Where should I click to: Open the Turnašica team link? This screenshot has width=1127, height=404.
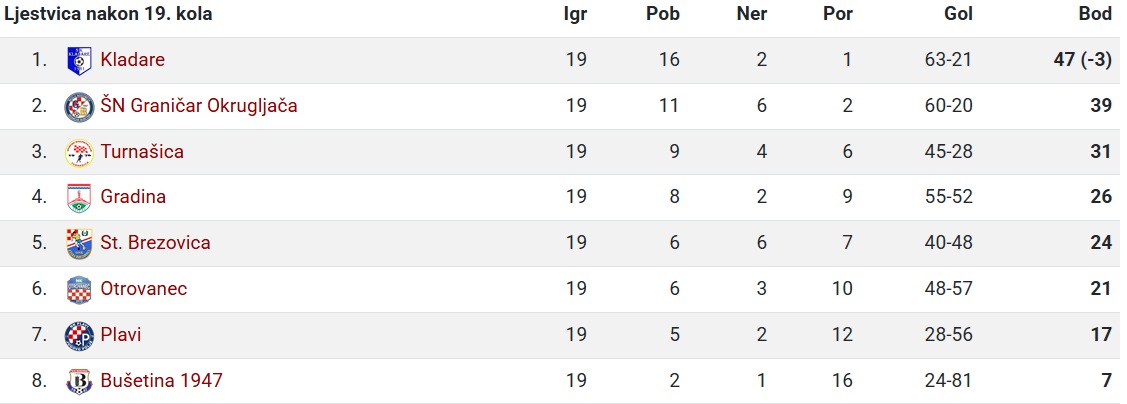coord(142,152)
